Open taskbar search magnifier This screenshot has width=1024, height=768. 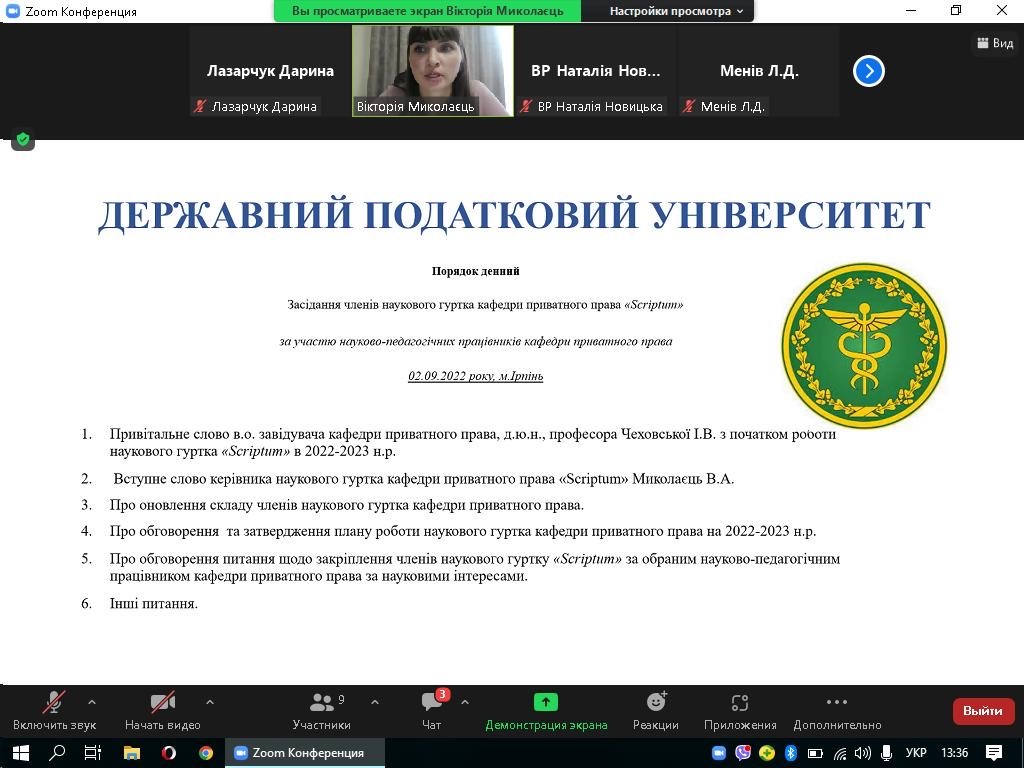[x=57, y=753]
